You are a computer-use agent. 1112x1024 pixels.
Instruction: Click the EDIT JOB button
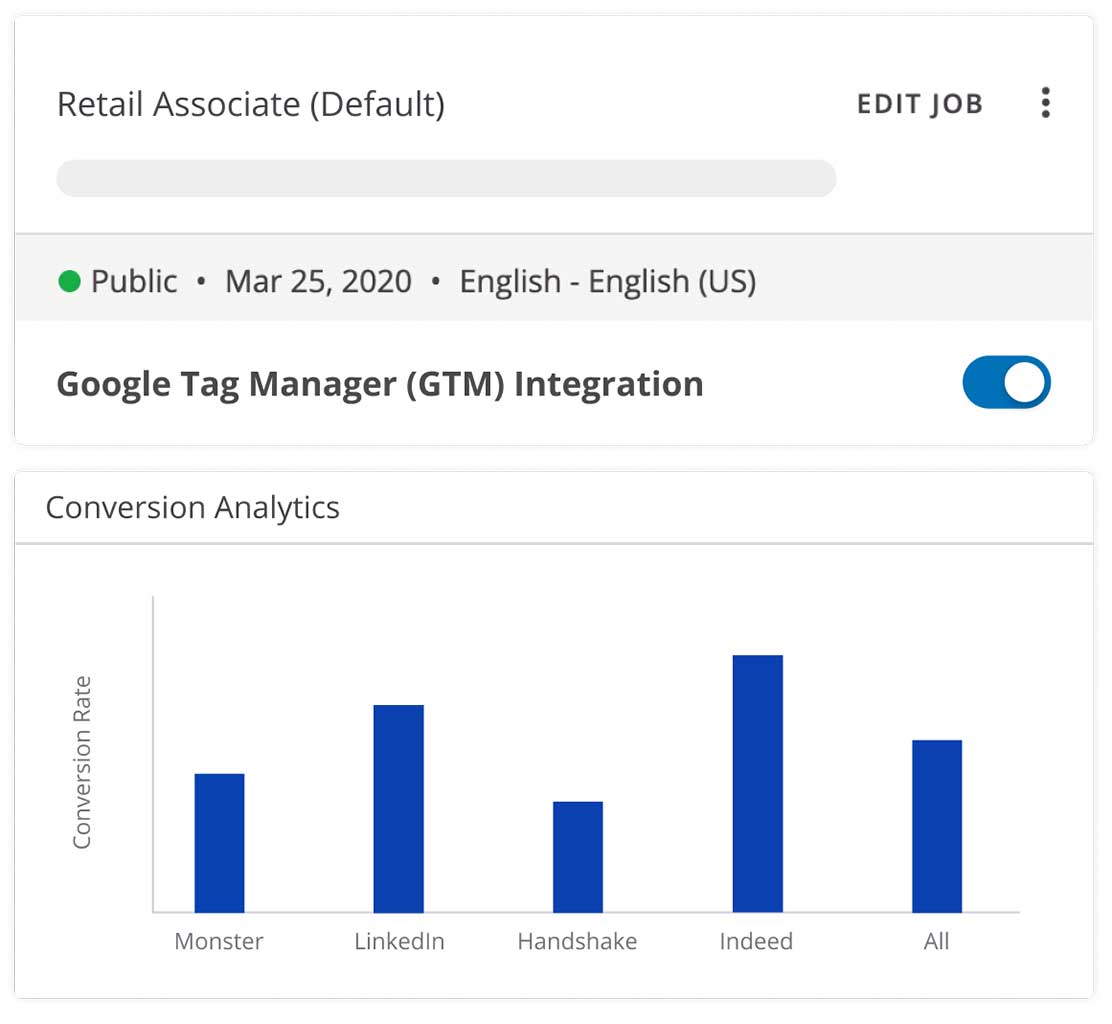tap(919, 104)
